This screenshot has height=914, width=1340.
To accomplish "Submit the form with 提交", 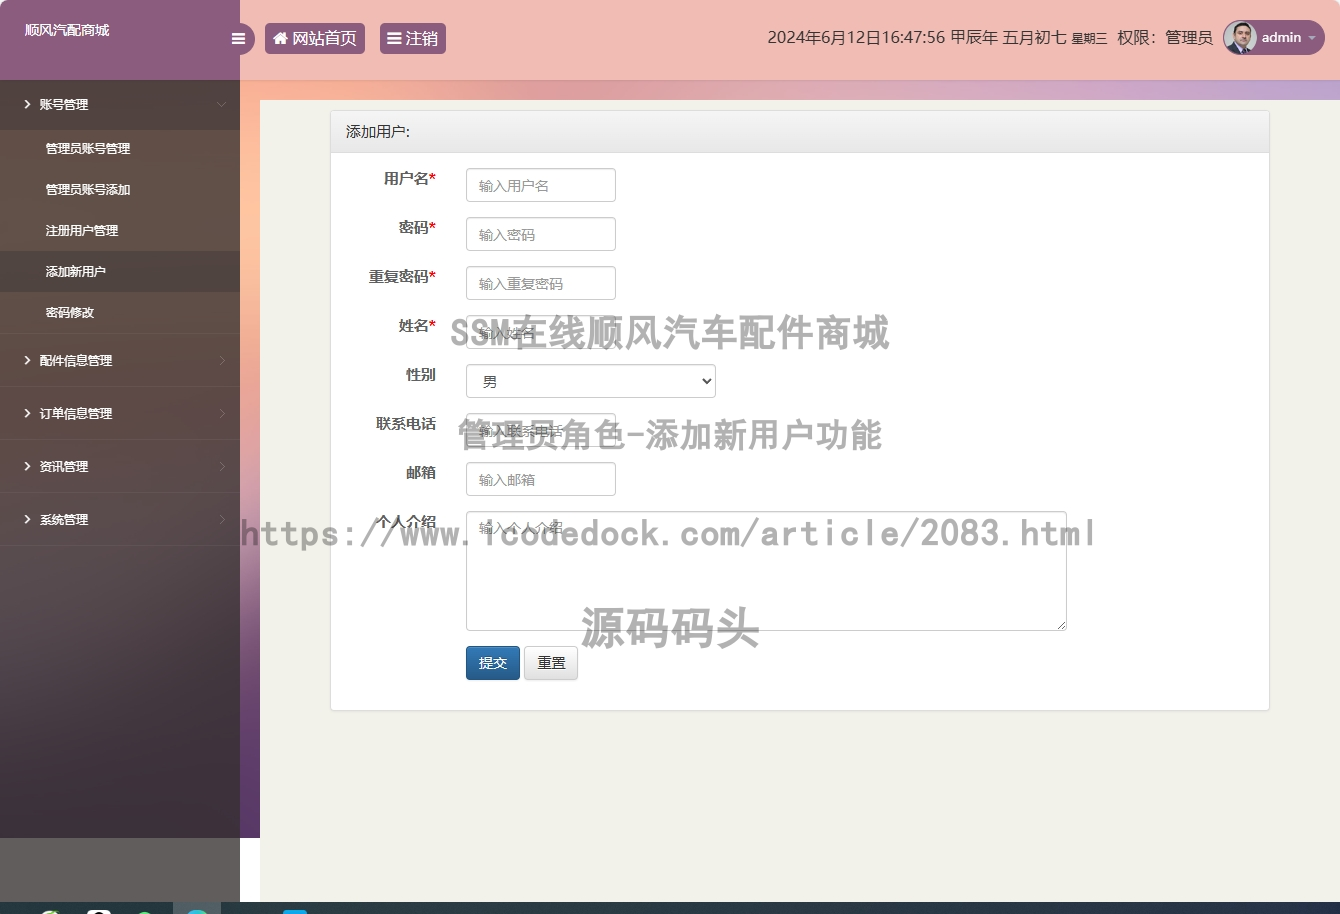I will coord(493,663).
